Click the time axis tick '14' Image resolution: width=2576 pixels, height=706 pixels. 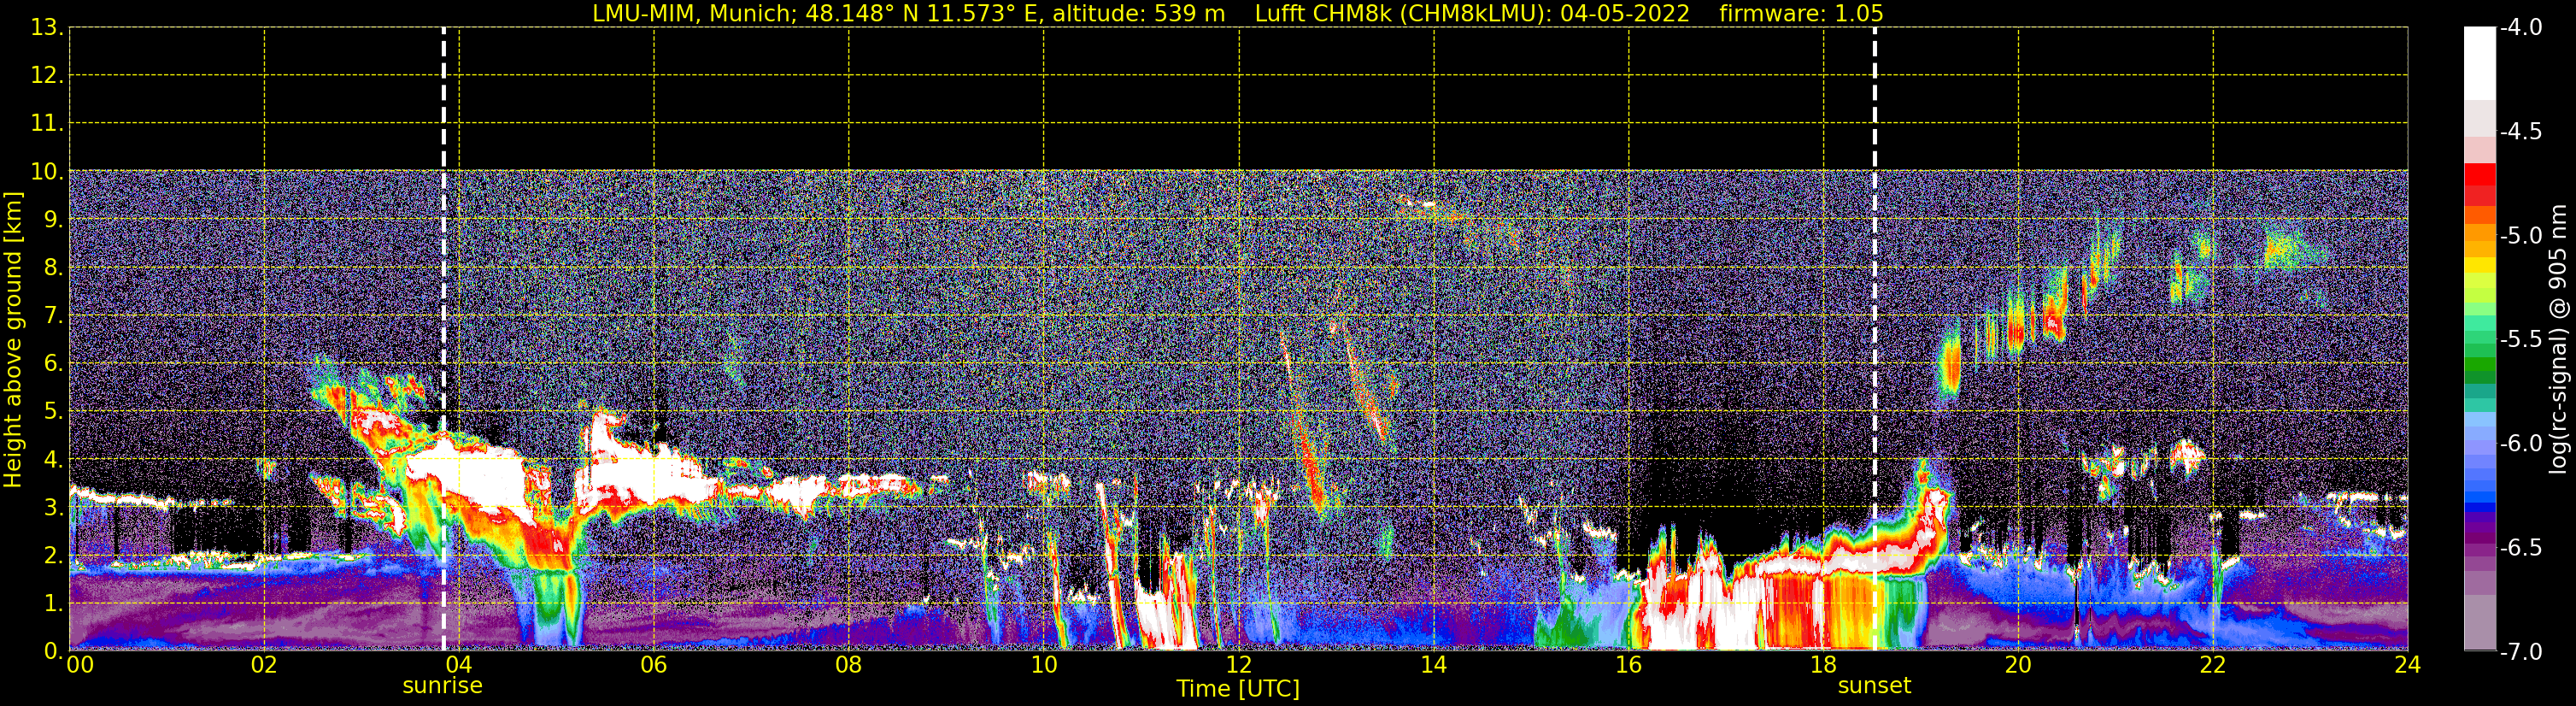point(1434,665)
